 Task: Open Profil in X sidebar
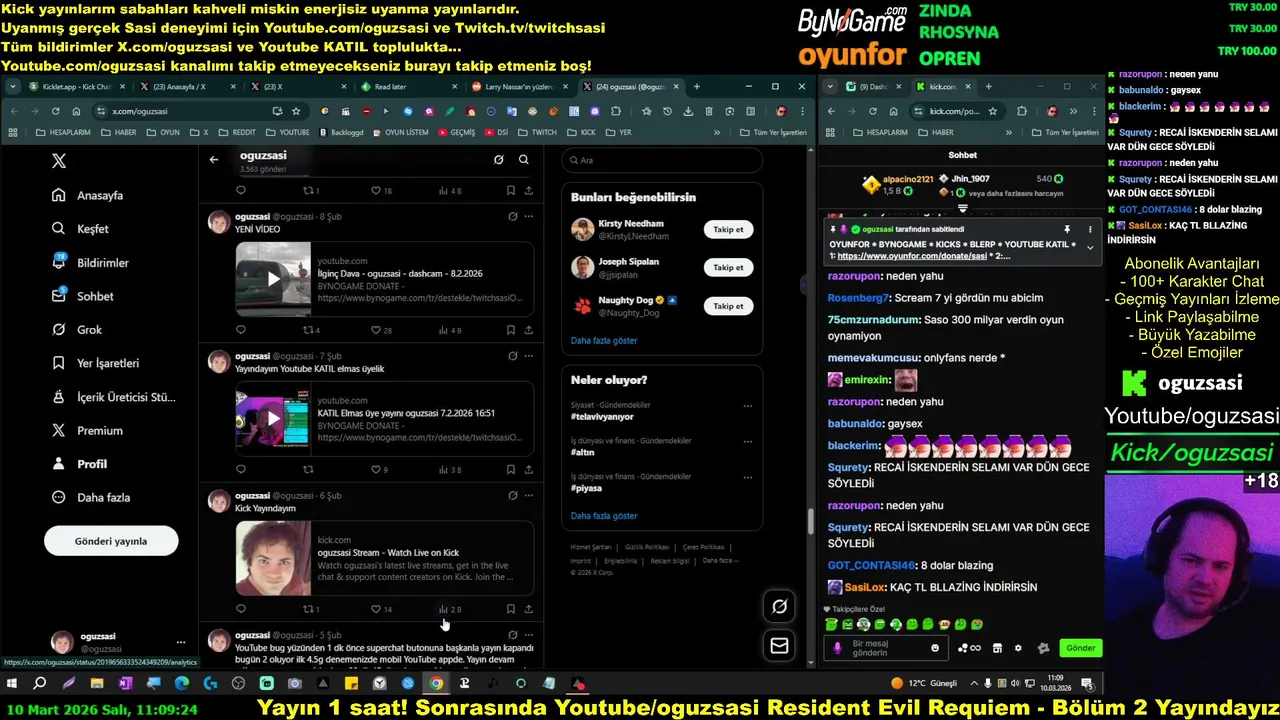79,464
